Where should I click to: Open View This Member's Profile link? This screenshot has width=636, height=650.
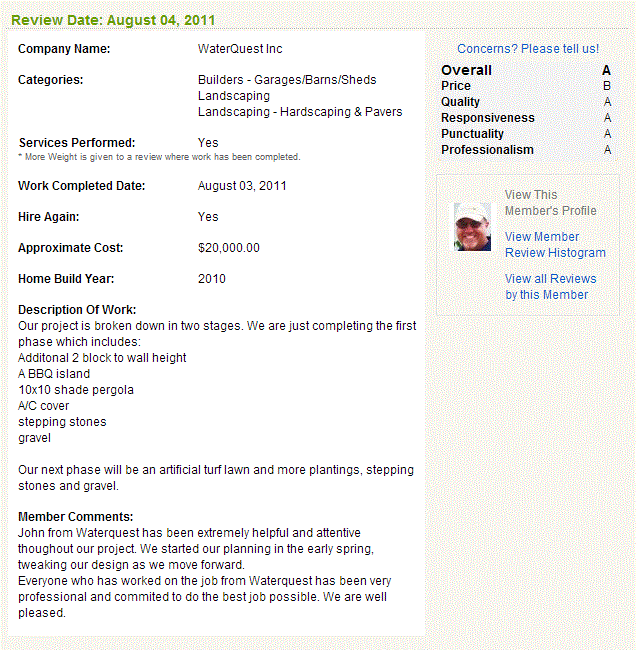point(550,203)
